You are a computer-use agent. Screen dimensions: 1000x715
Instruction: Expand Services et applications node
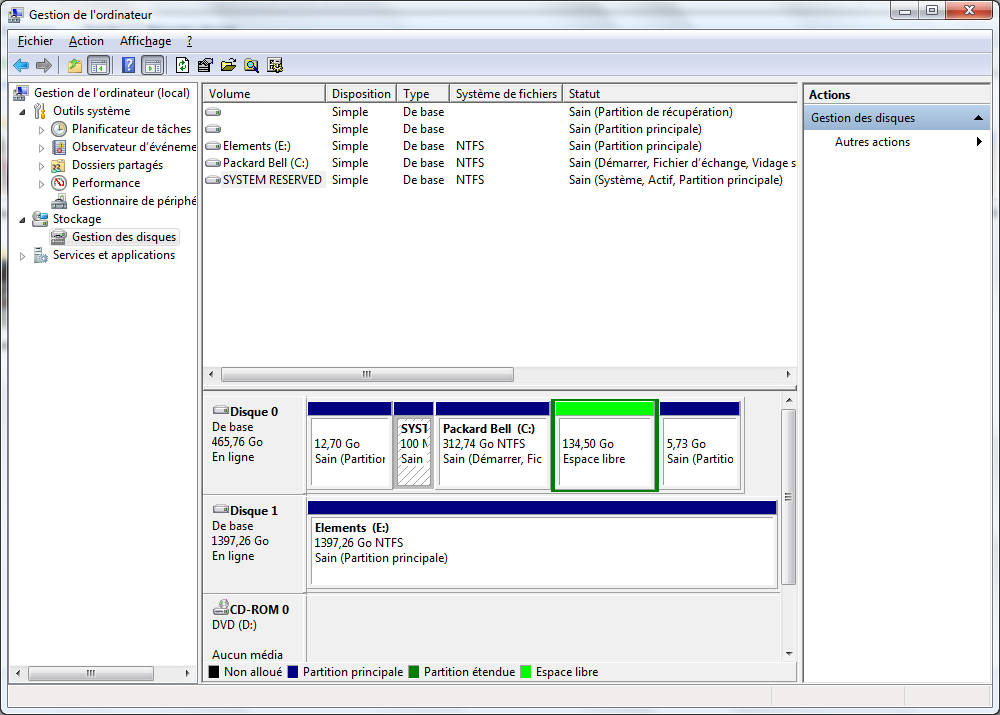point(23,256)
